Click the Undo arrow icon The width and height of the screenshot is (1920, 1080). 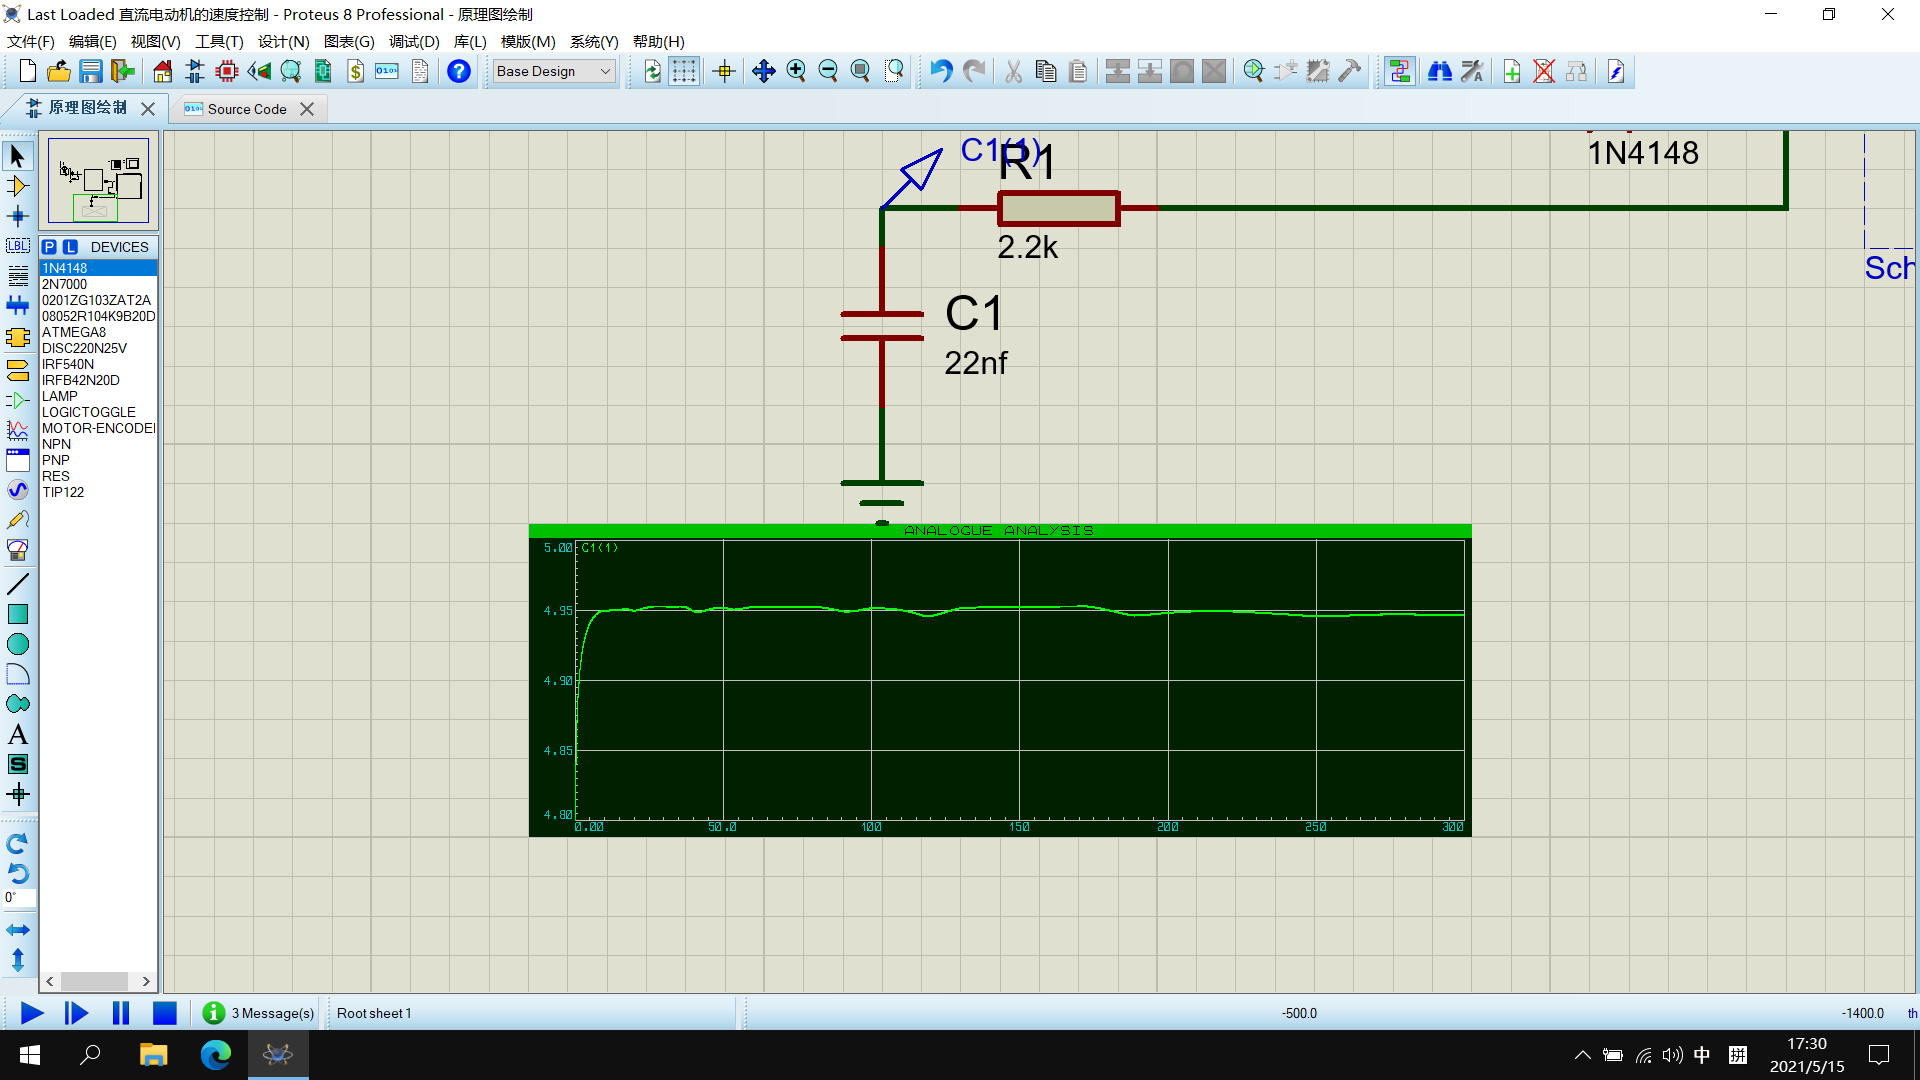[x=941, y=71]
